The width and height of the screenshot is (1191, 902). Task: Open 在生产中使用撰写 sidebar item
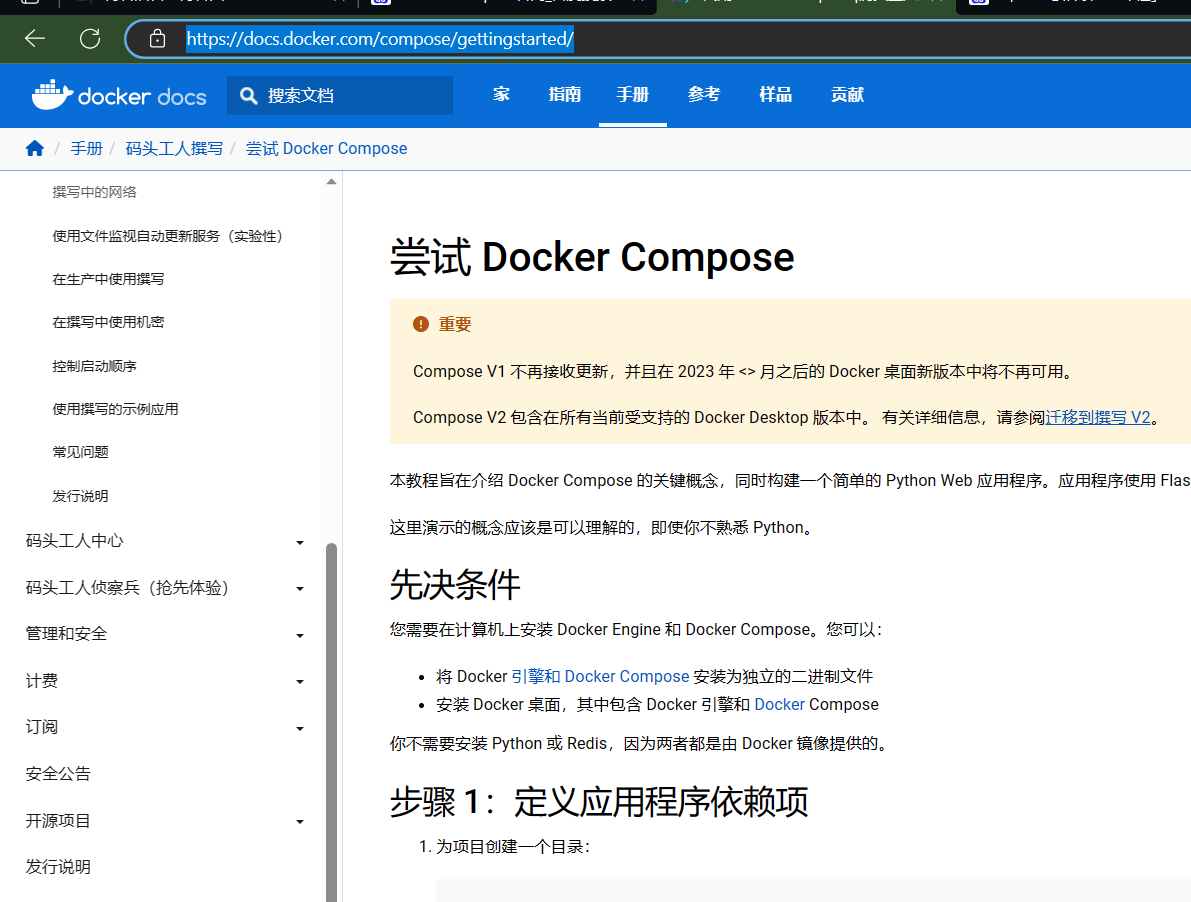pyautogui.click(x=108, y=279)
